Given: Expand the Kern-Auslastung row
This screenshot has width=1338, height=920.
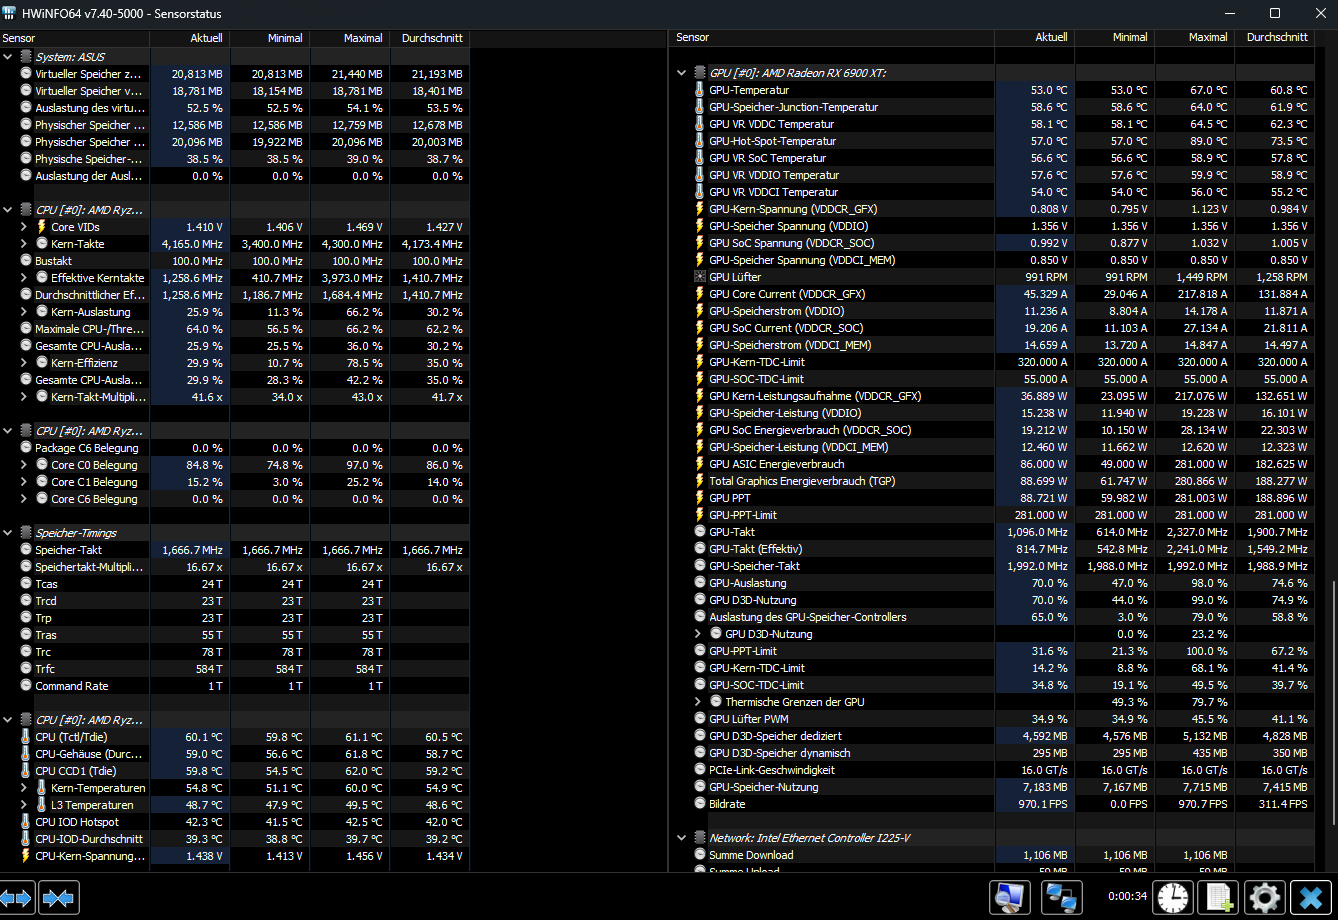Looking at the screenshot, I should coord(24,312).
